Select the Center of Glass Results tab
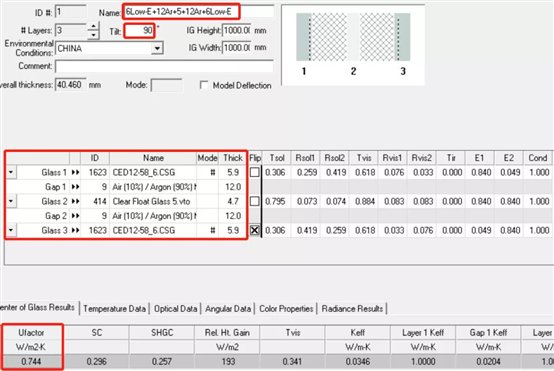The width and height of the screenshot is (554, 371). coord(37,307)
